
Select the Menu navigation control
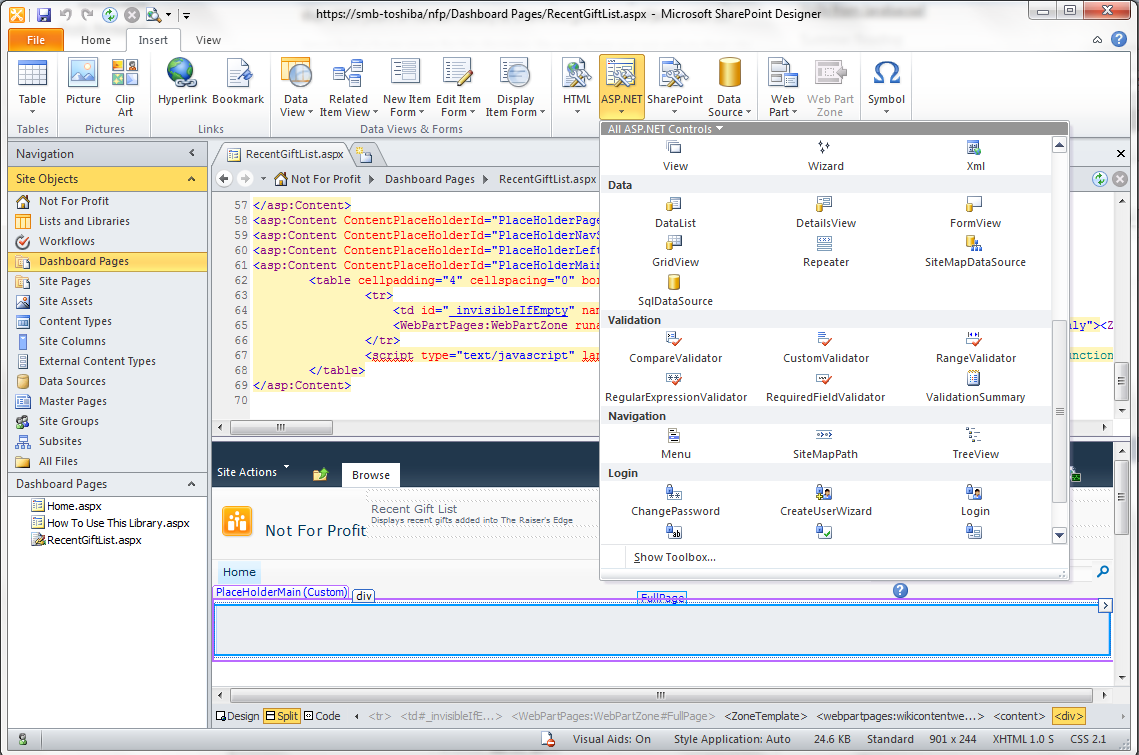pos(675,444)
